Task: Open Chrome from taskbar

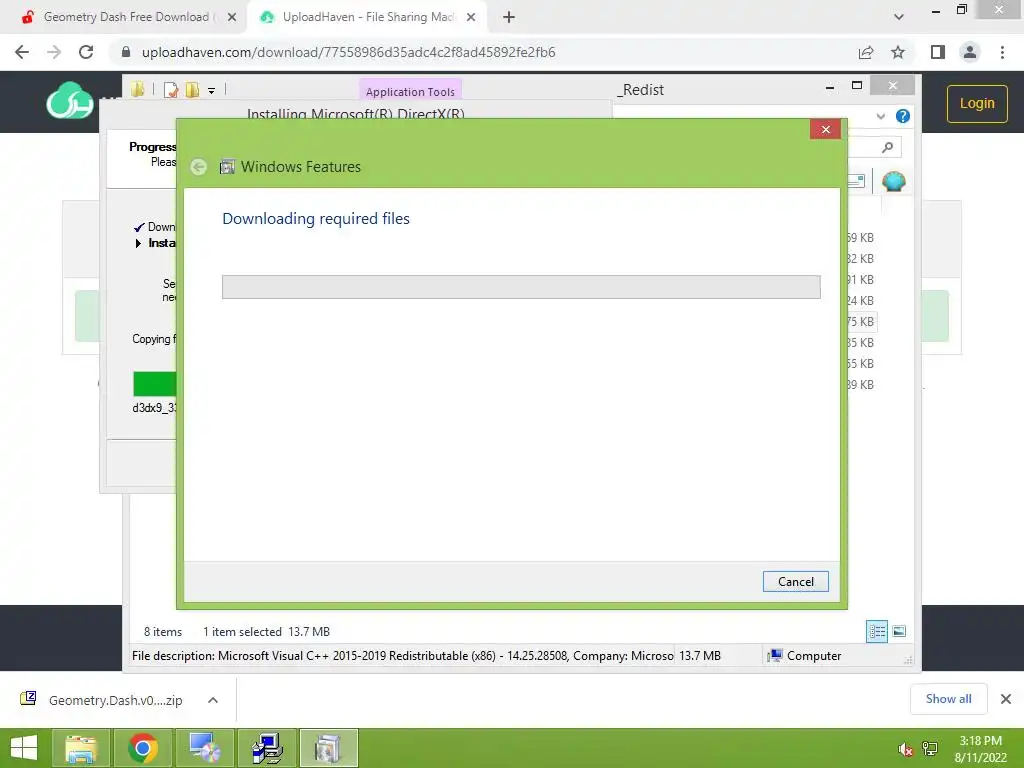Action: (x=142, y=748)
